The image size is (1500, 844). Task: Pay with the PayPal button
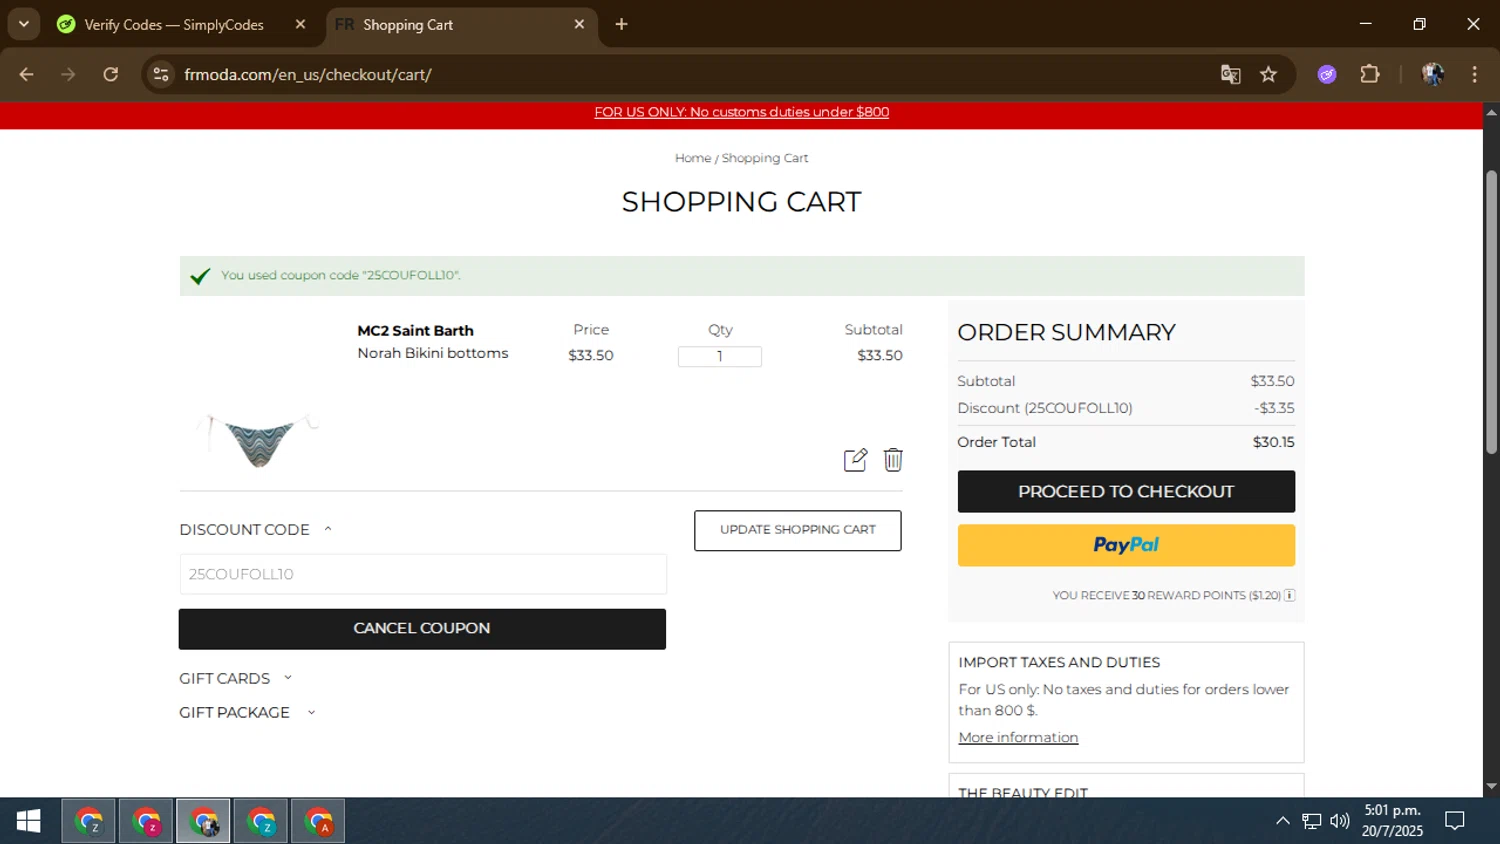click(x=1126, y=545)
